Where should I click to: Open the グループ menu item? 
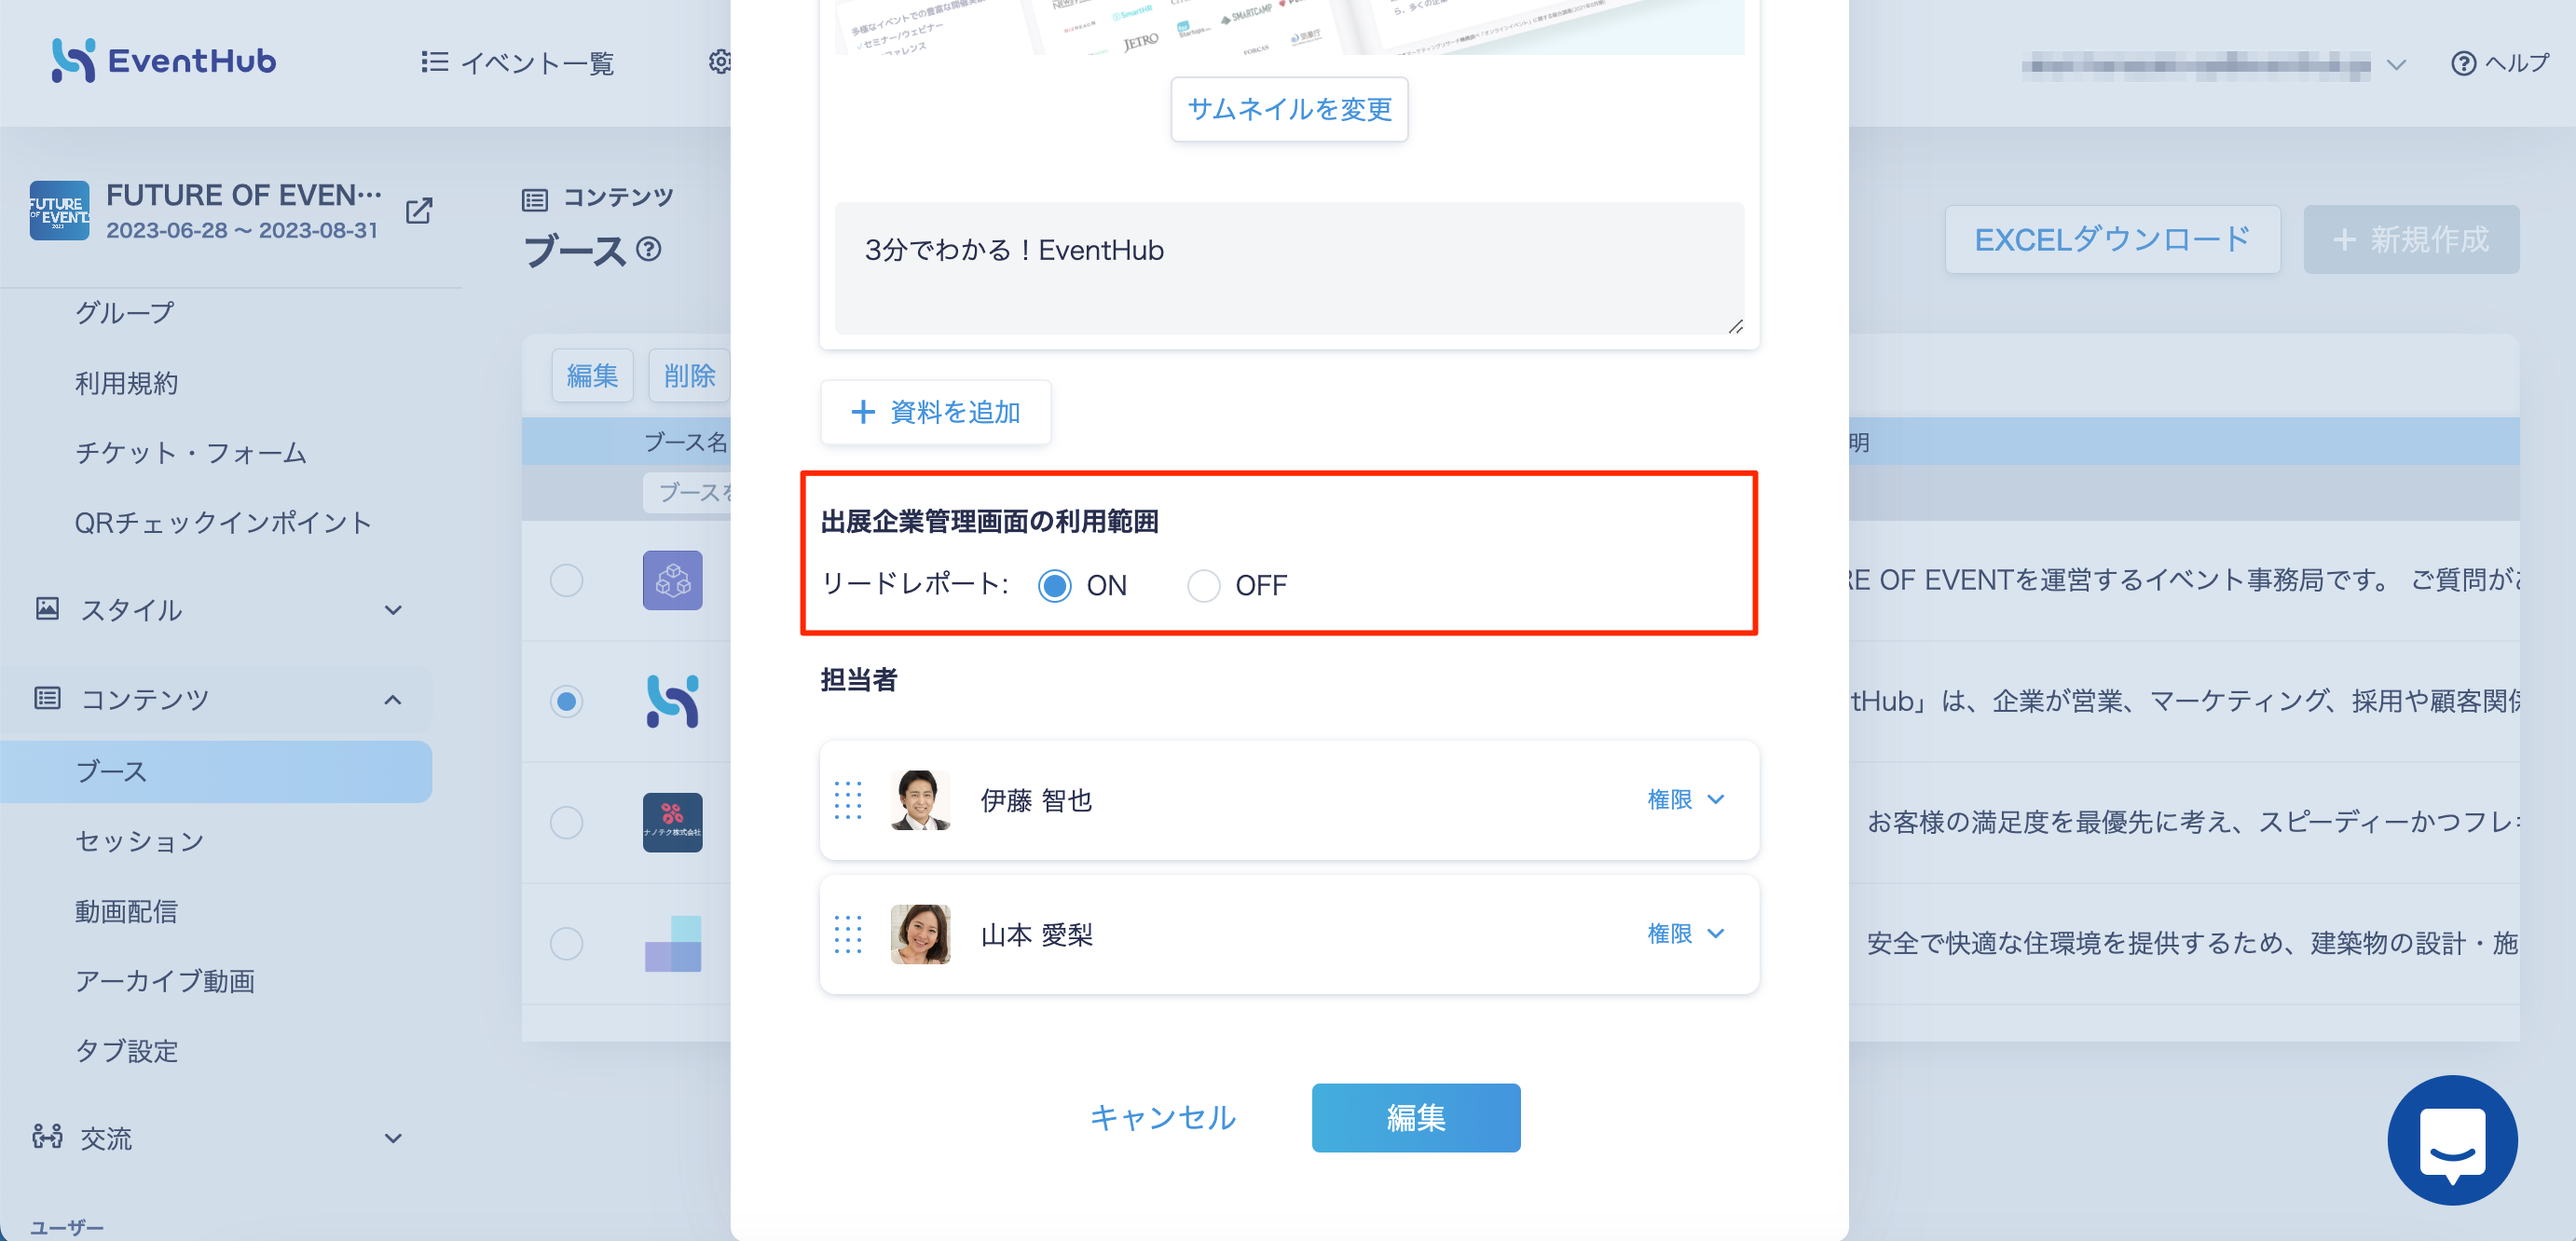pos(124,313)
